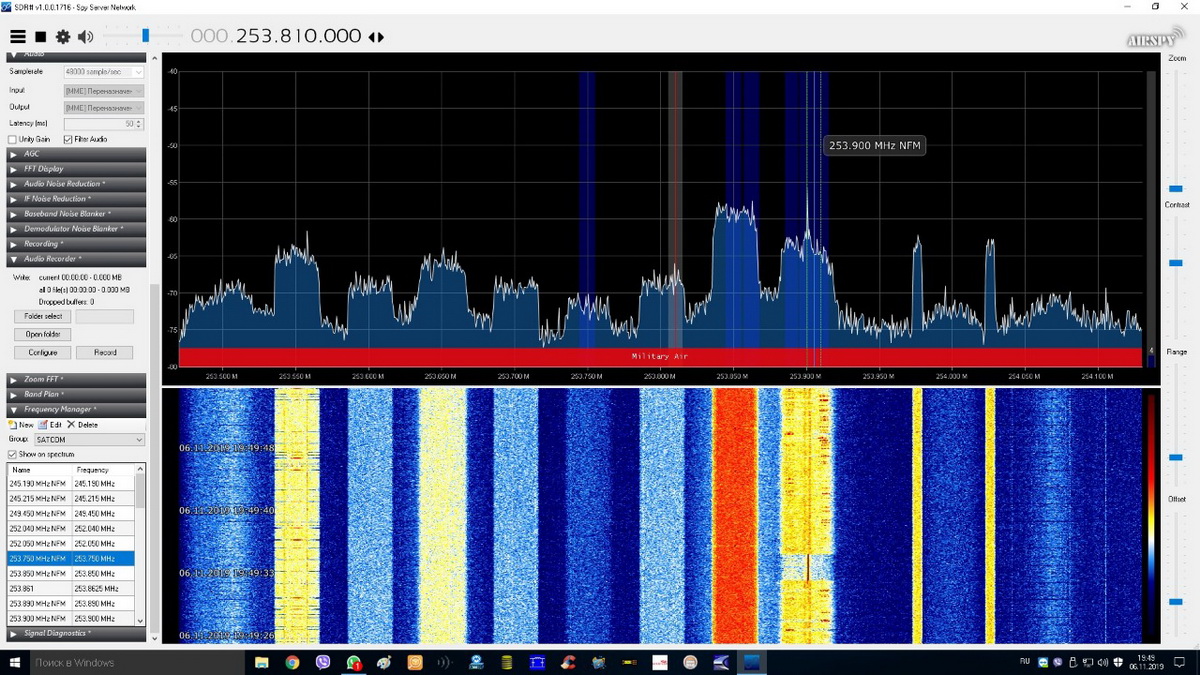Expand the Recording panel
1200x675 pixels.
pos(76,244)
